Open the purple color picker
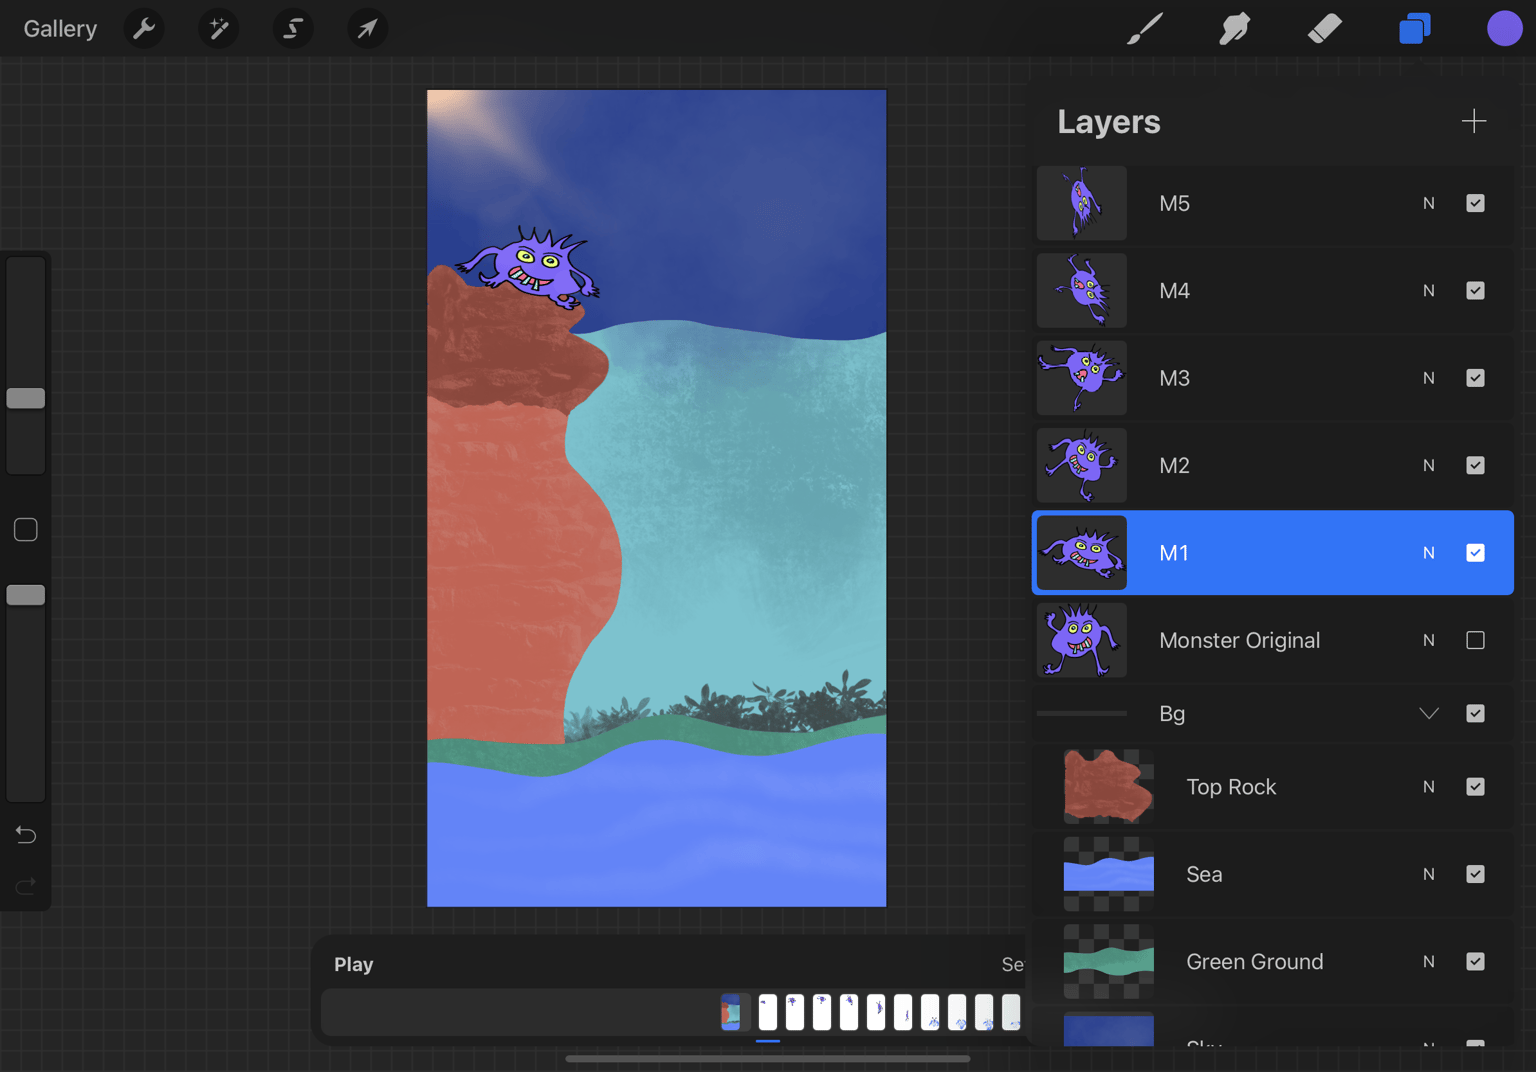Image resolution: width=1536 pixels, height=1072 pixels. [x=1504, y=28]
